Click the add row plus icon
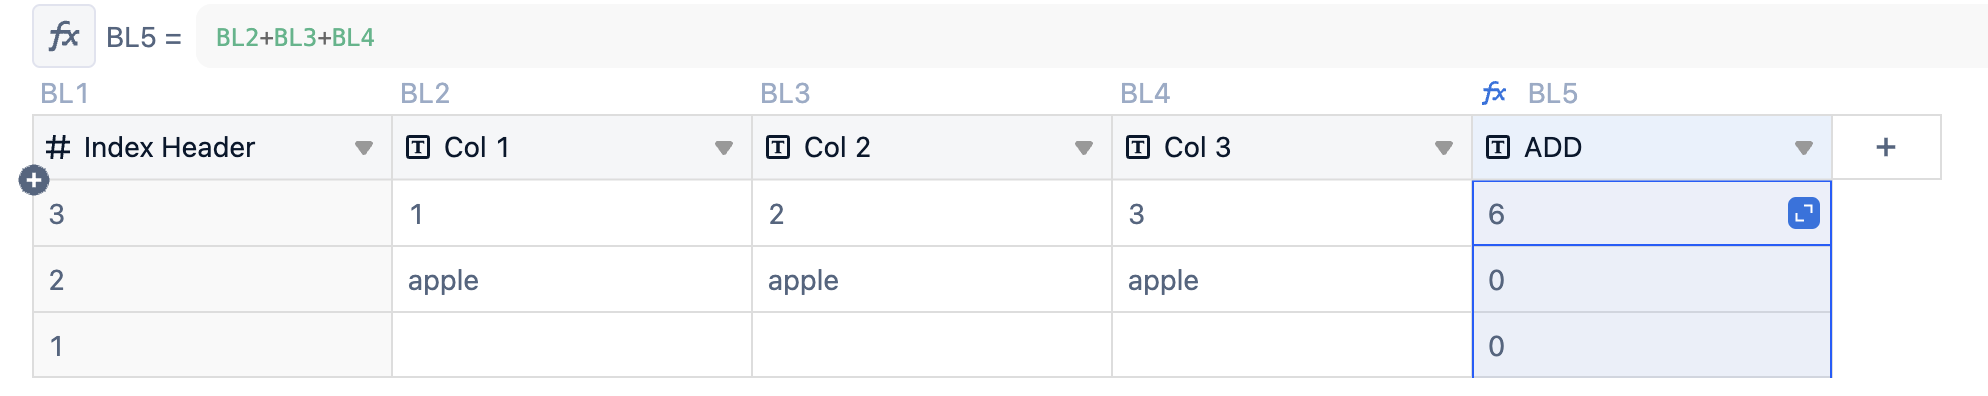This screenshot has height=396, width=1988. [x=34, y=180]
